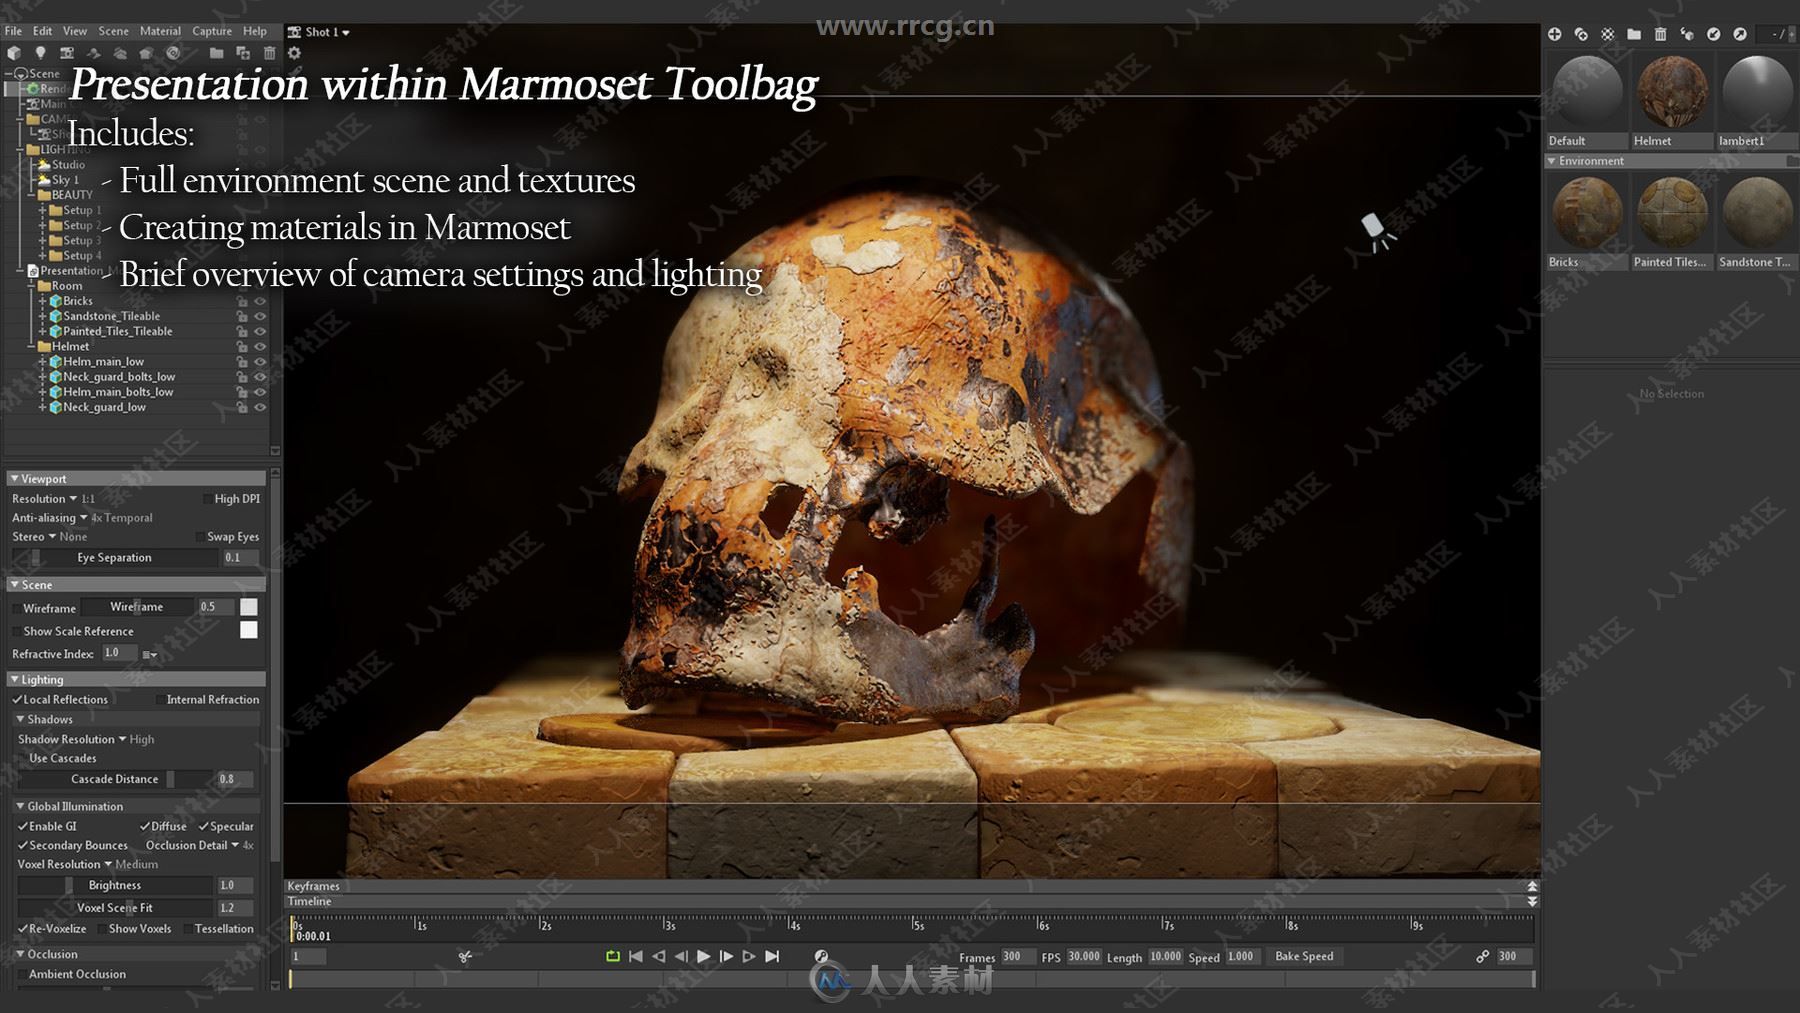Click the Wireframe button in Scene section
Image resolution: width=1800 pixels, height=1013 pixels.
[x=137, y=607]
